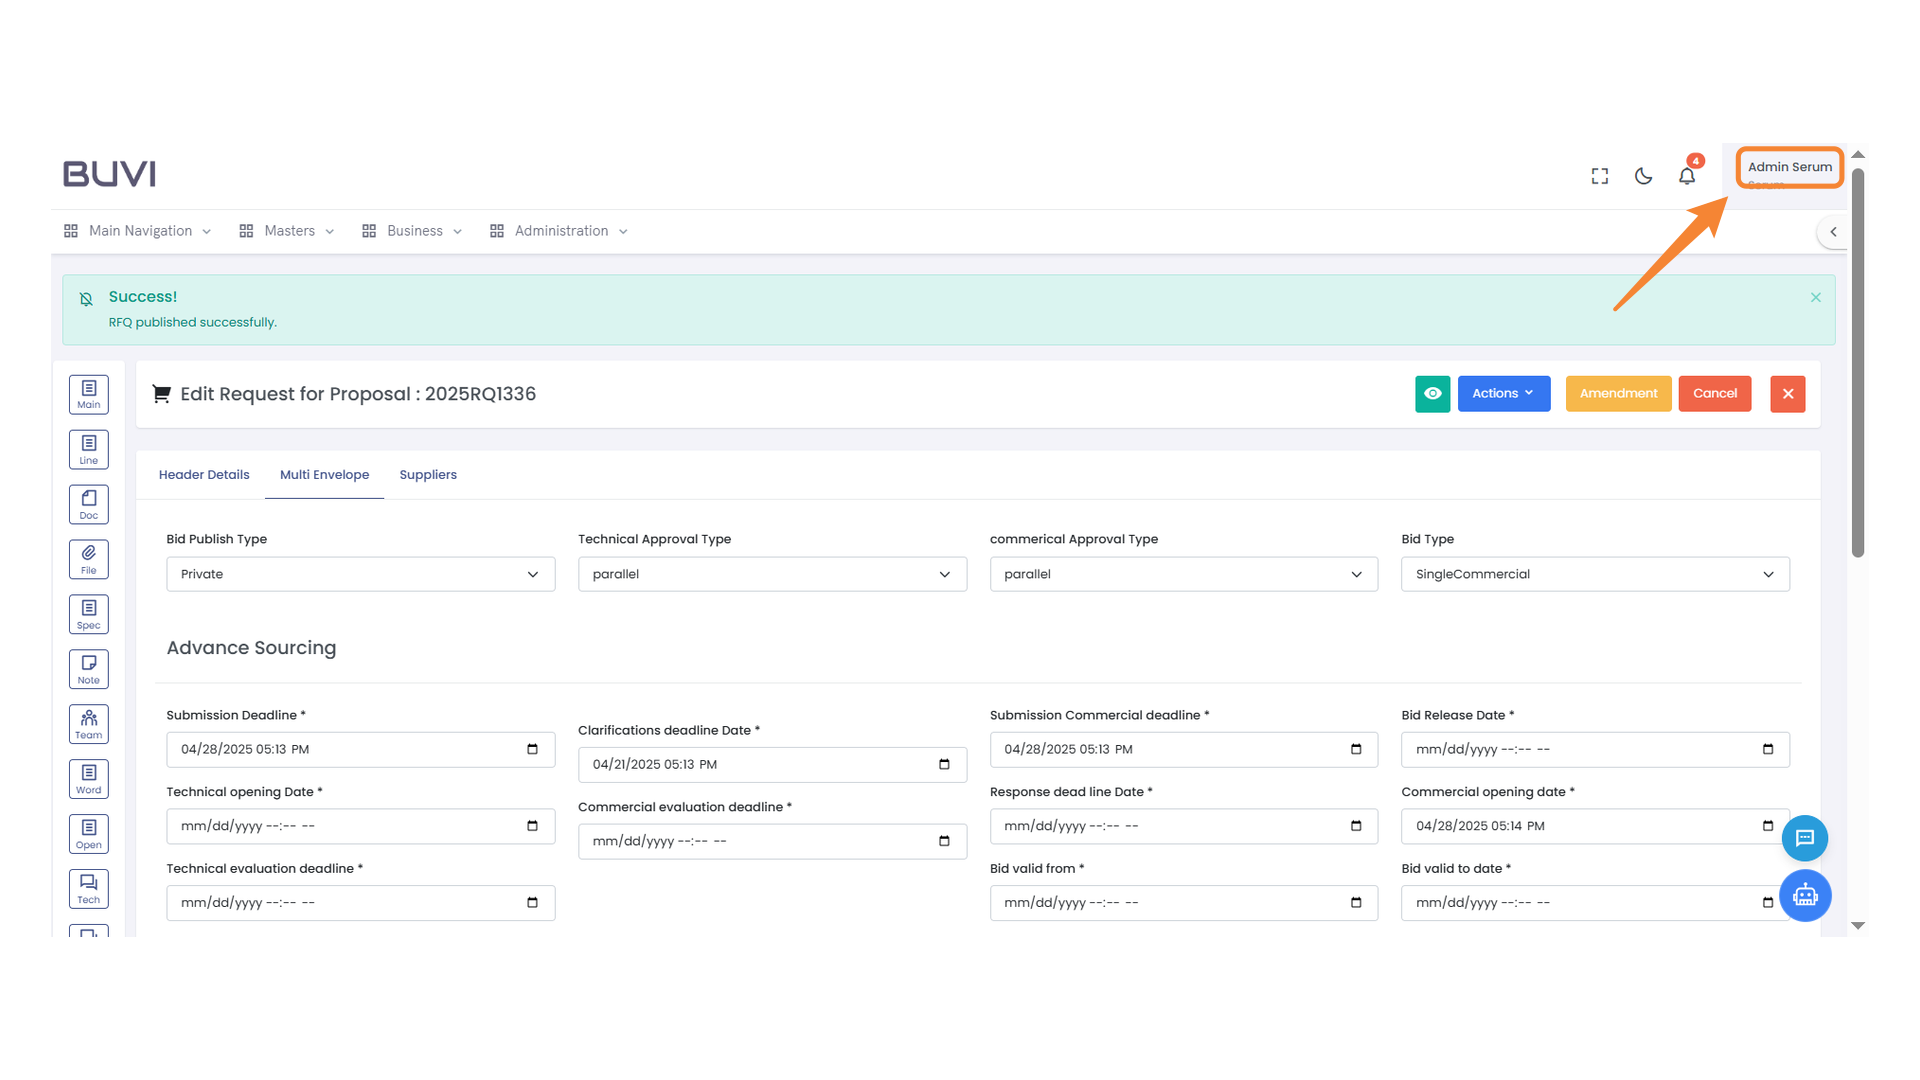1920x1080 pixels.
Task: Click the Amendment button
Action: tap(1618, 393)
